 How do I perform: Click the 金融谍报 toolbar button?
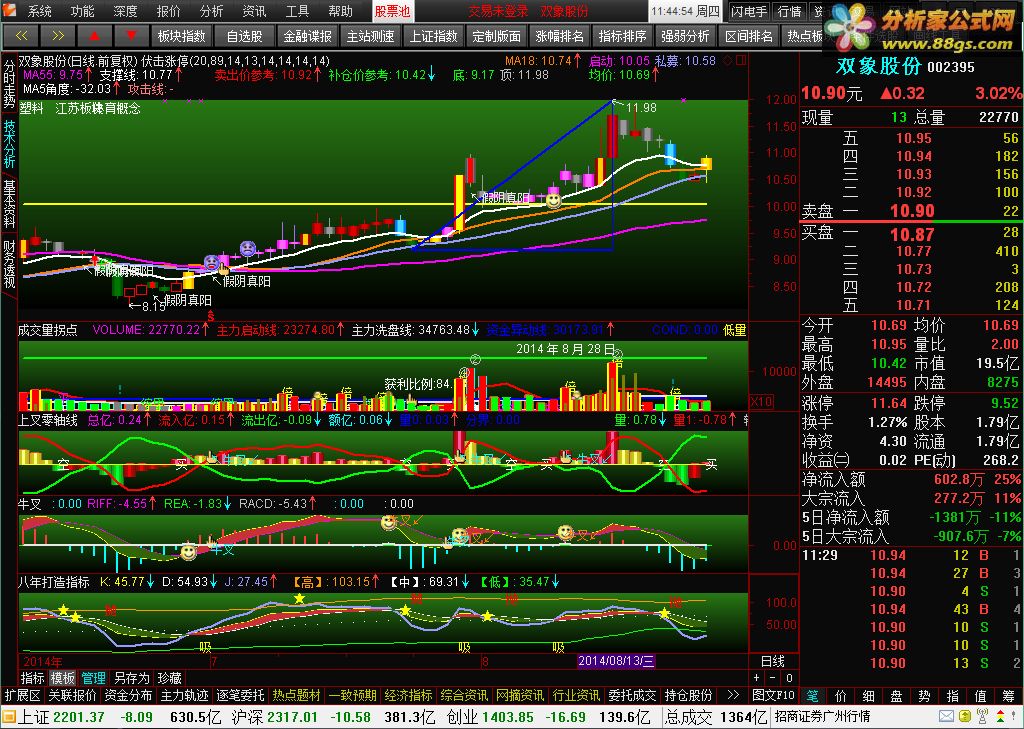(x=308, y=36)
